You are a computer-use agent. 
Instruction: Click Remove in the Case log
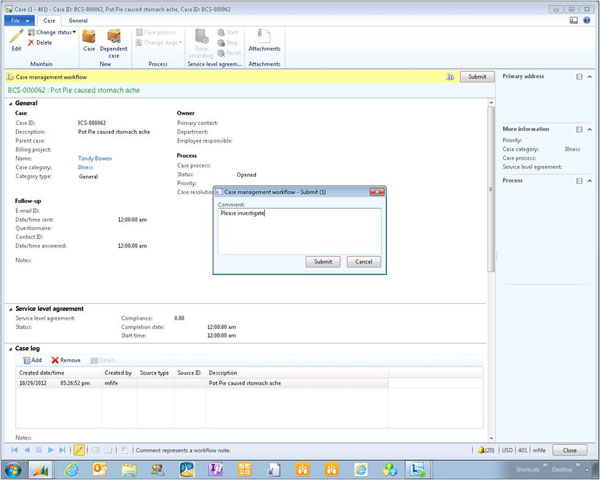click(66, 360)
